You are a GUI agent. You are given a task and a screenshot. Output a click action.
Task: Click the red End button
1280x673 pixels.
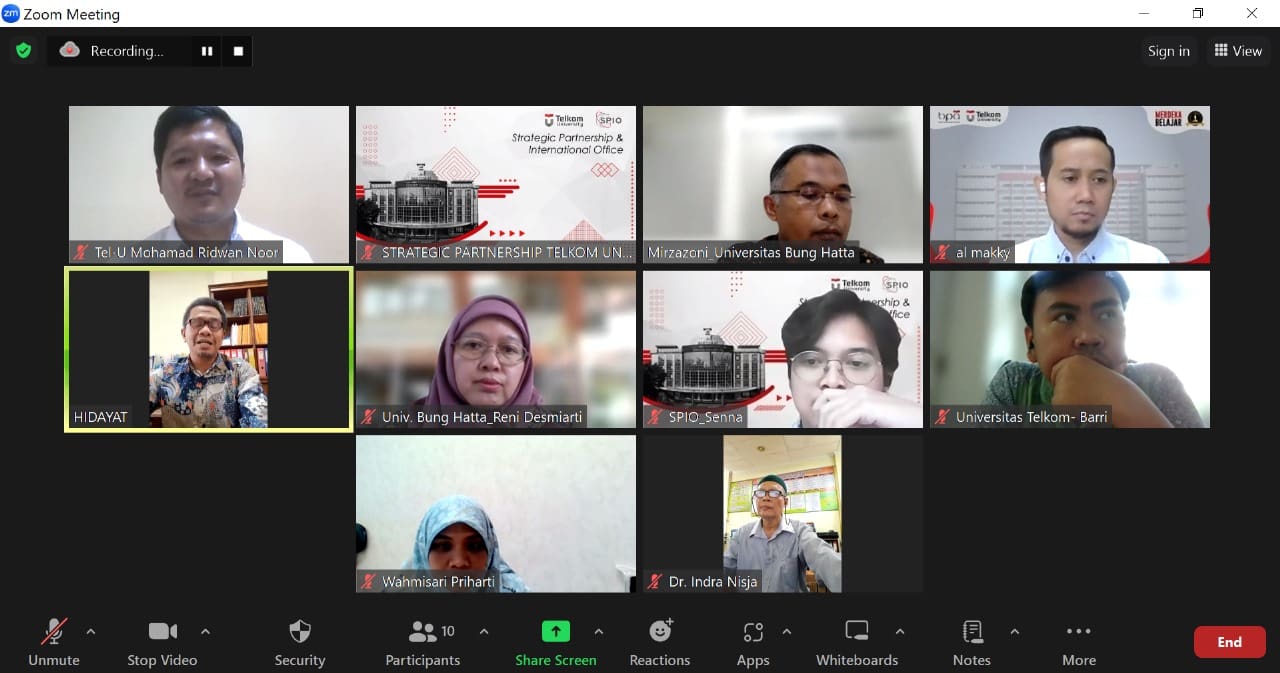point(1229,642)
